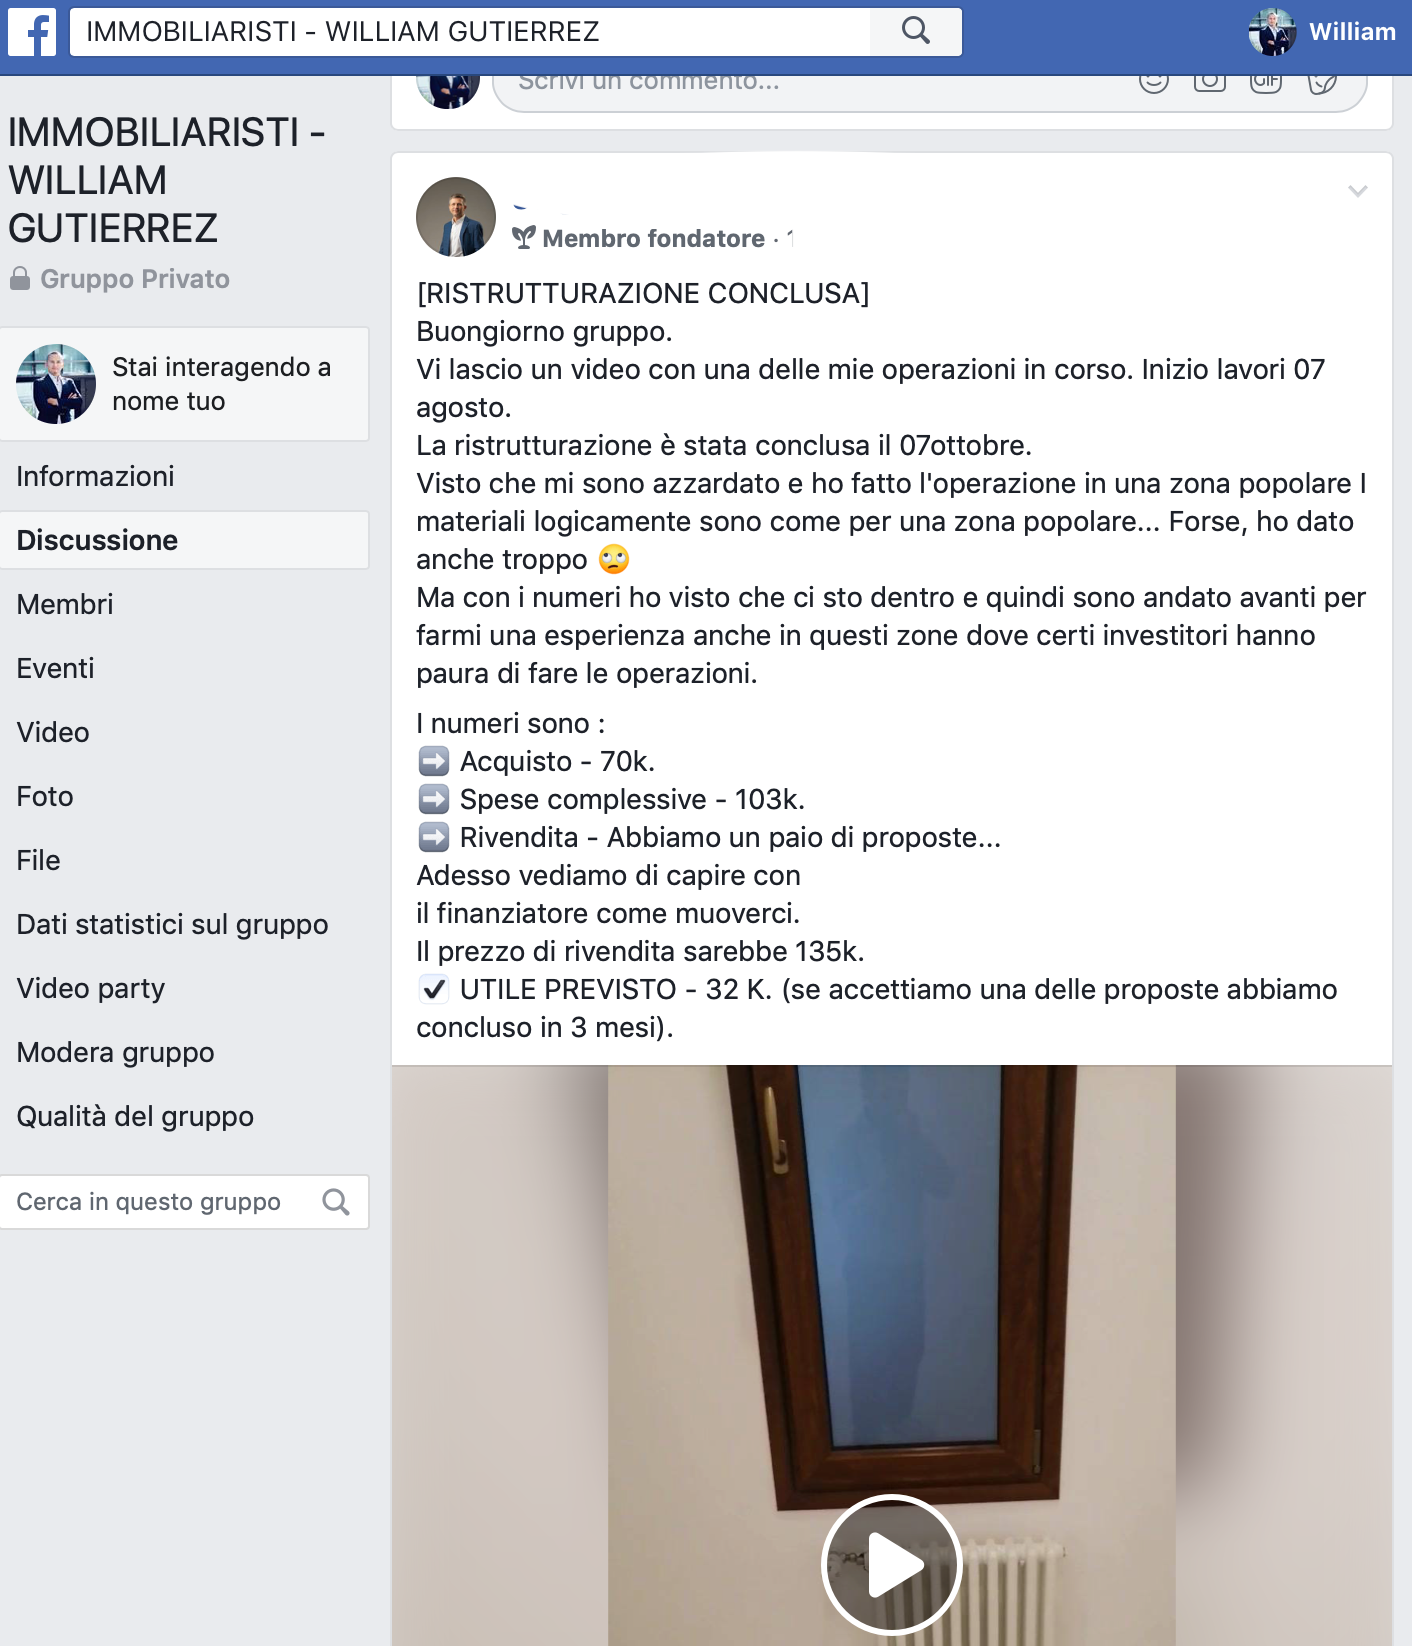
Task: Open Facebook home via logo icon
Action: pyautogui.click(x=32, y=31)
